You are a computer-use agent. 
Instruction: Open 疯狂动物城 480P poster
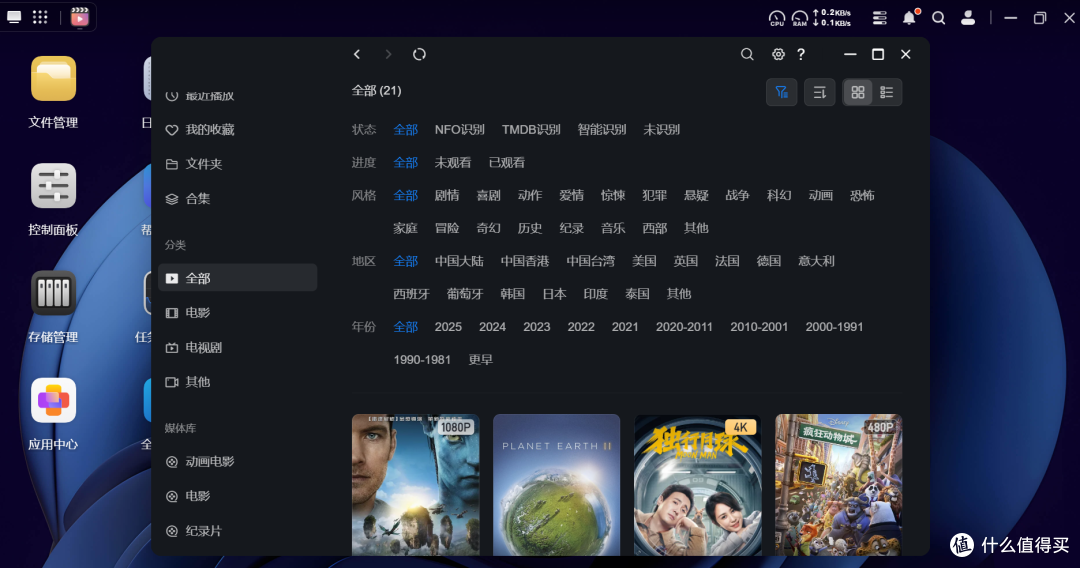[838, 485]
